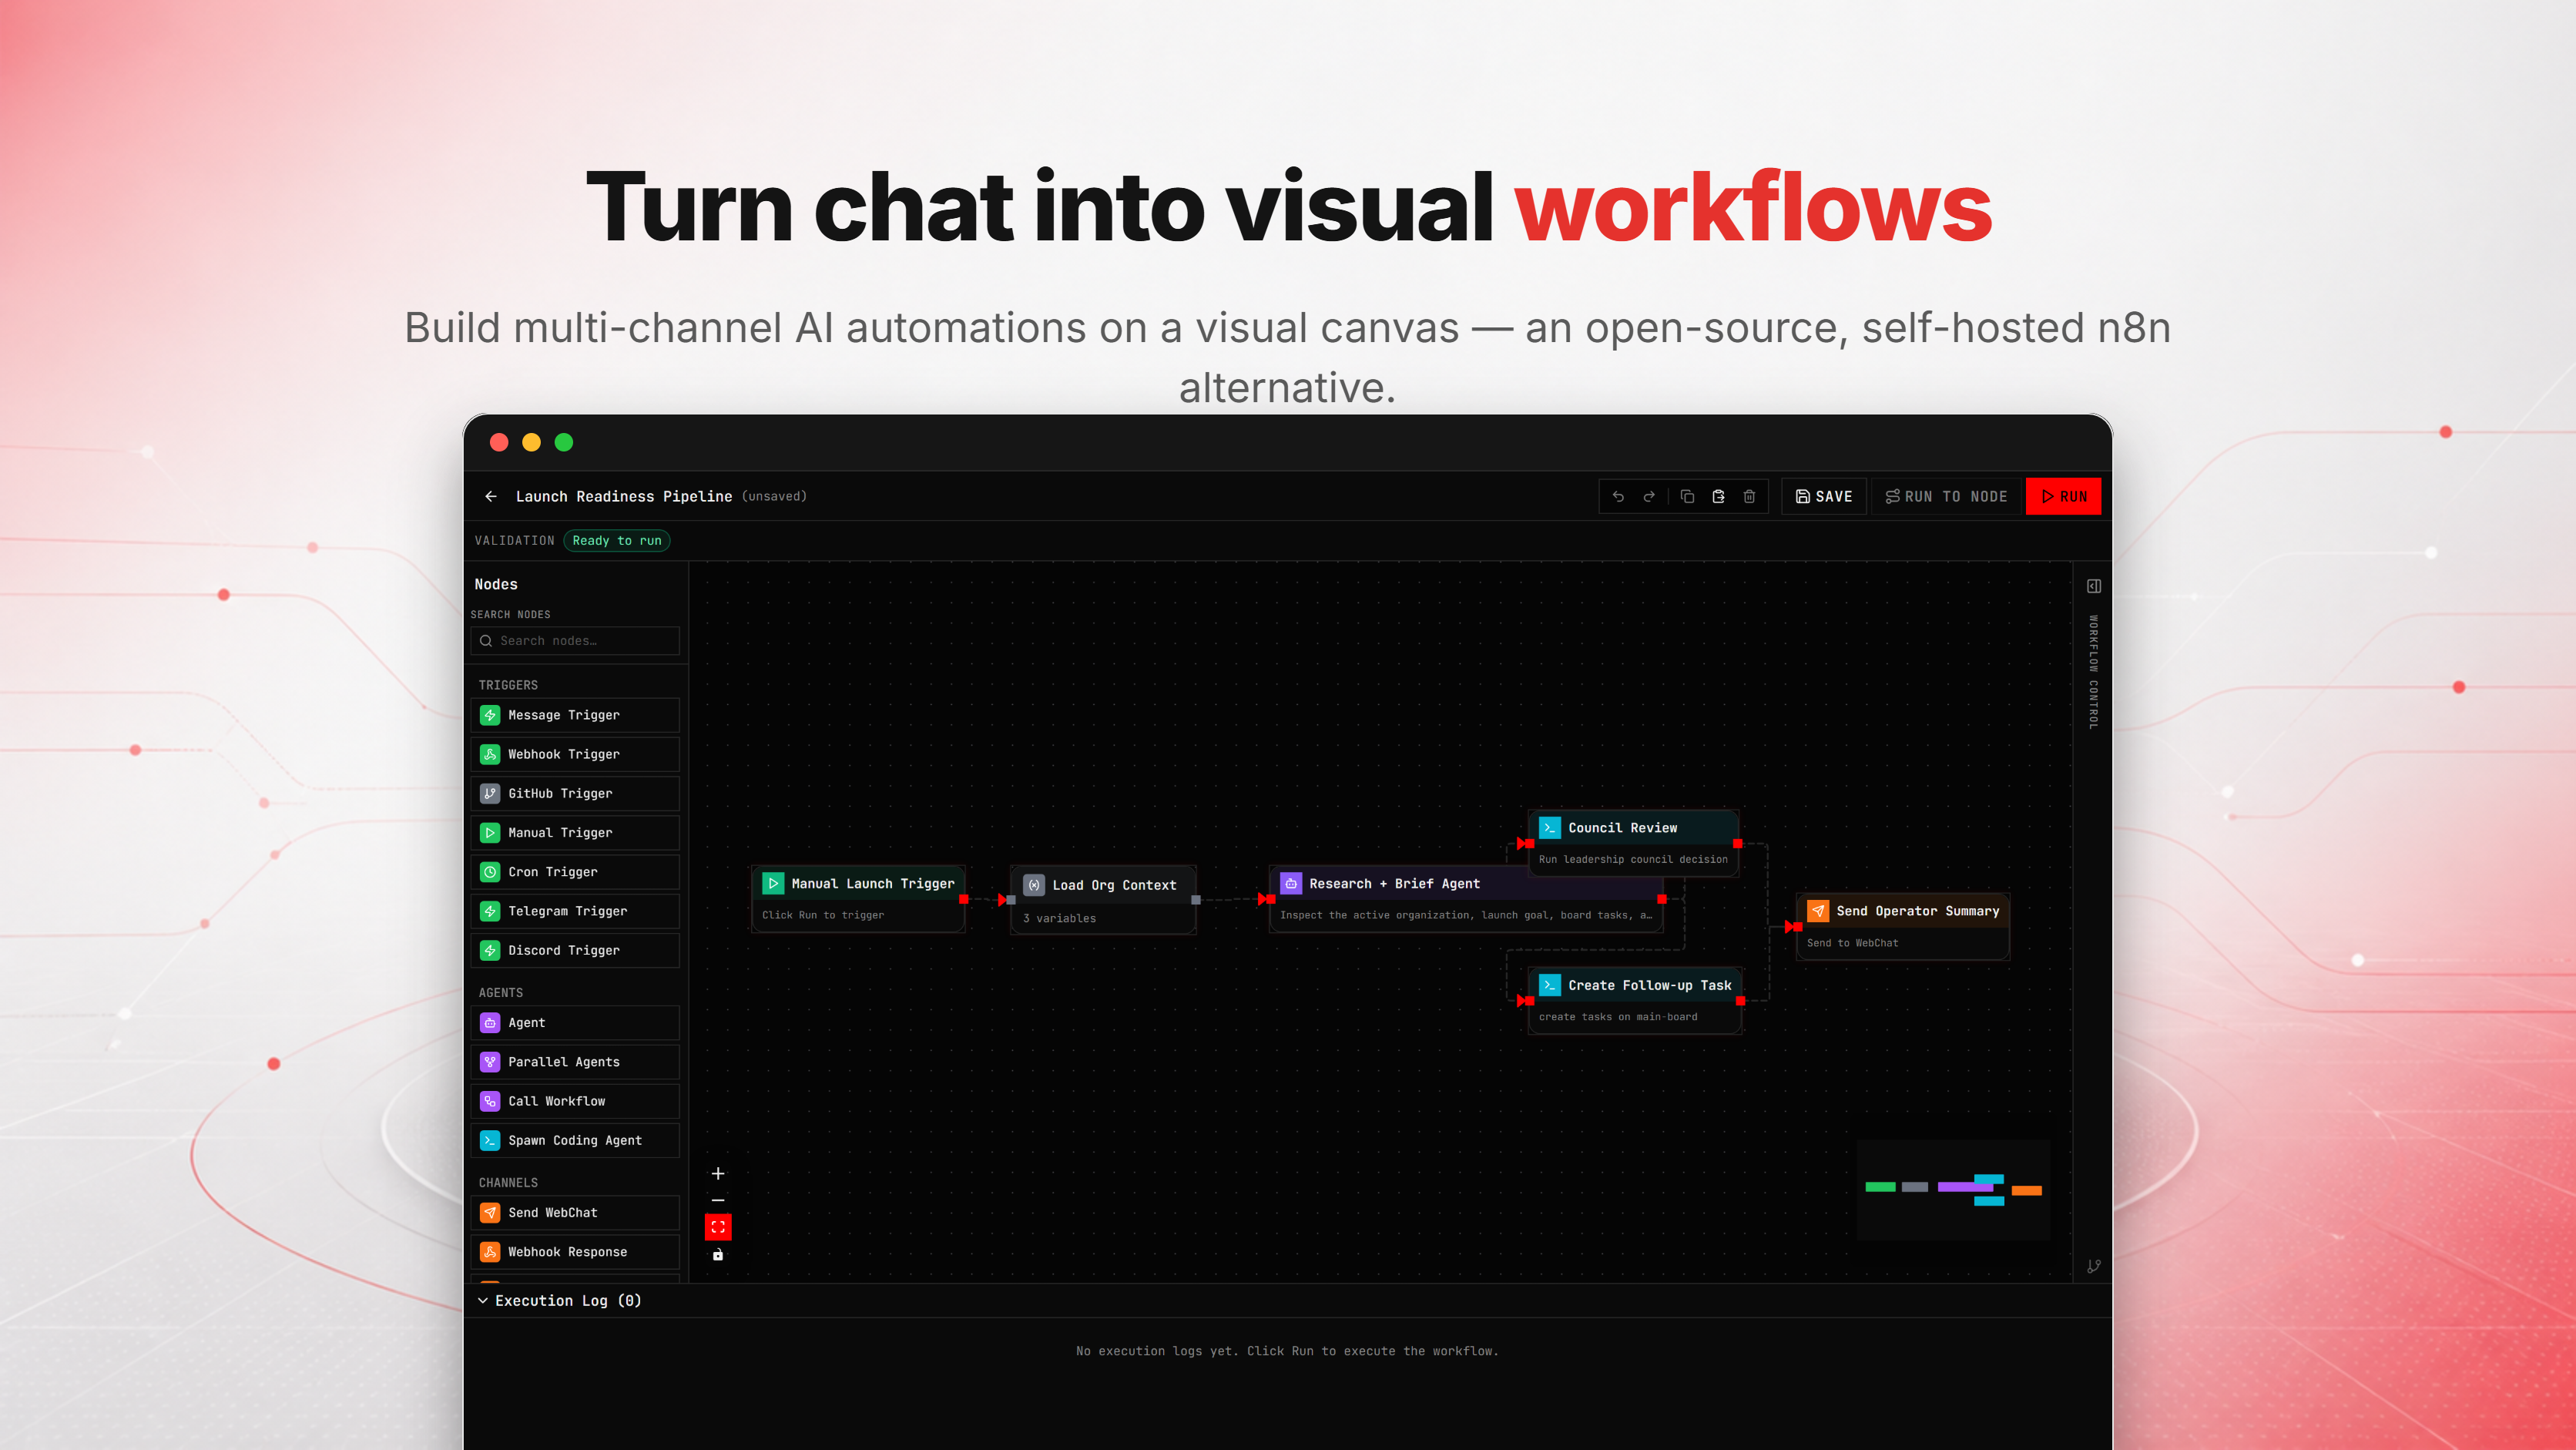The height and width of the screenshot is (1450, 2576).
Task: Expand the Workflow Control side panel icon
Action: click(x=2094, y=586)
